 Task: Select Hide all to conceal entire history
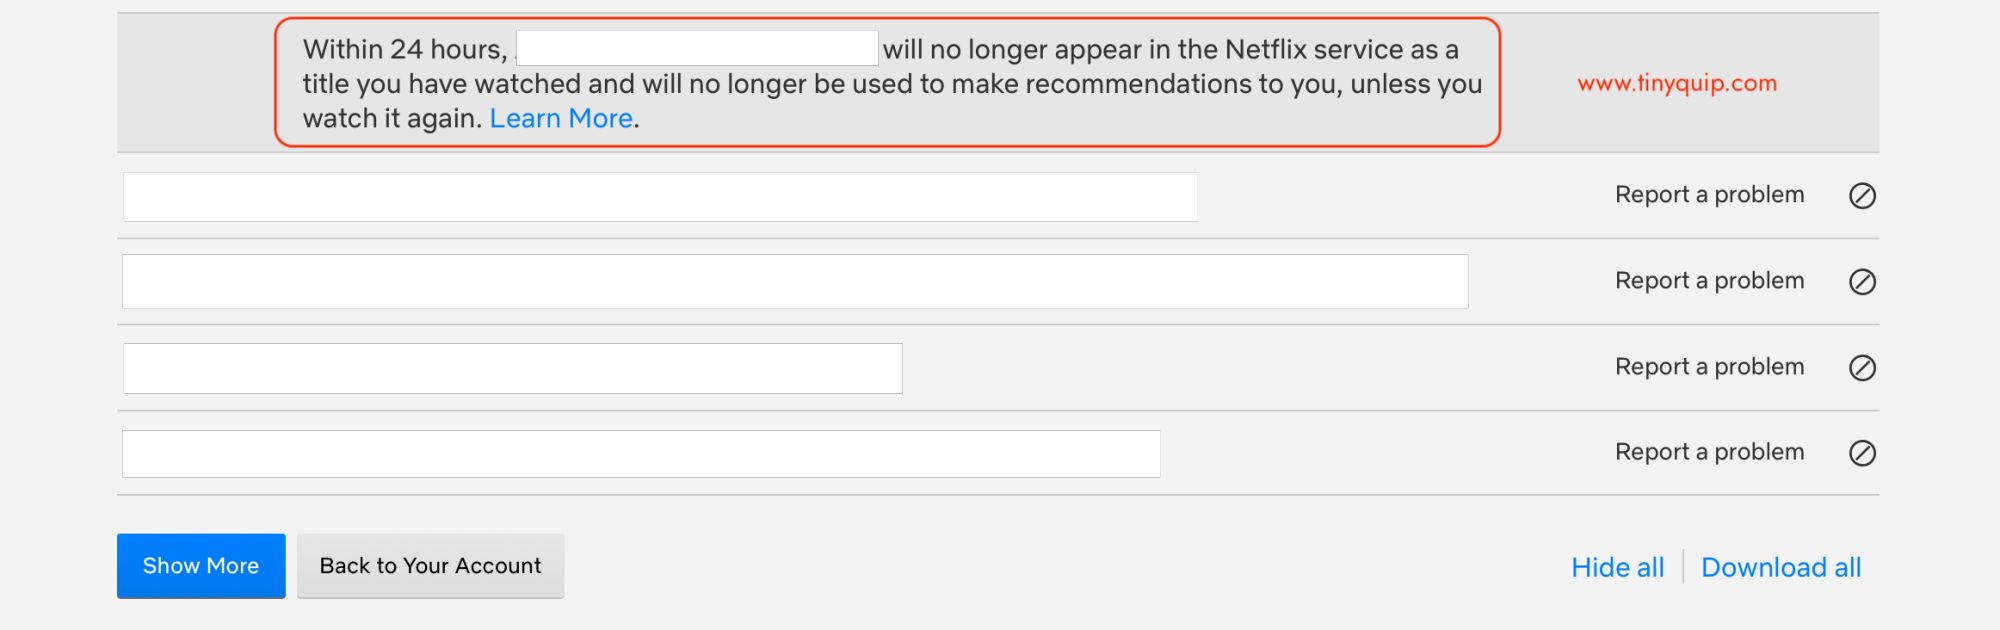[1616, 567]
